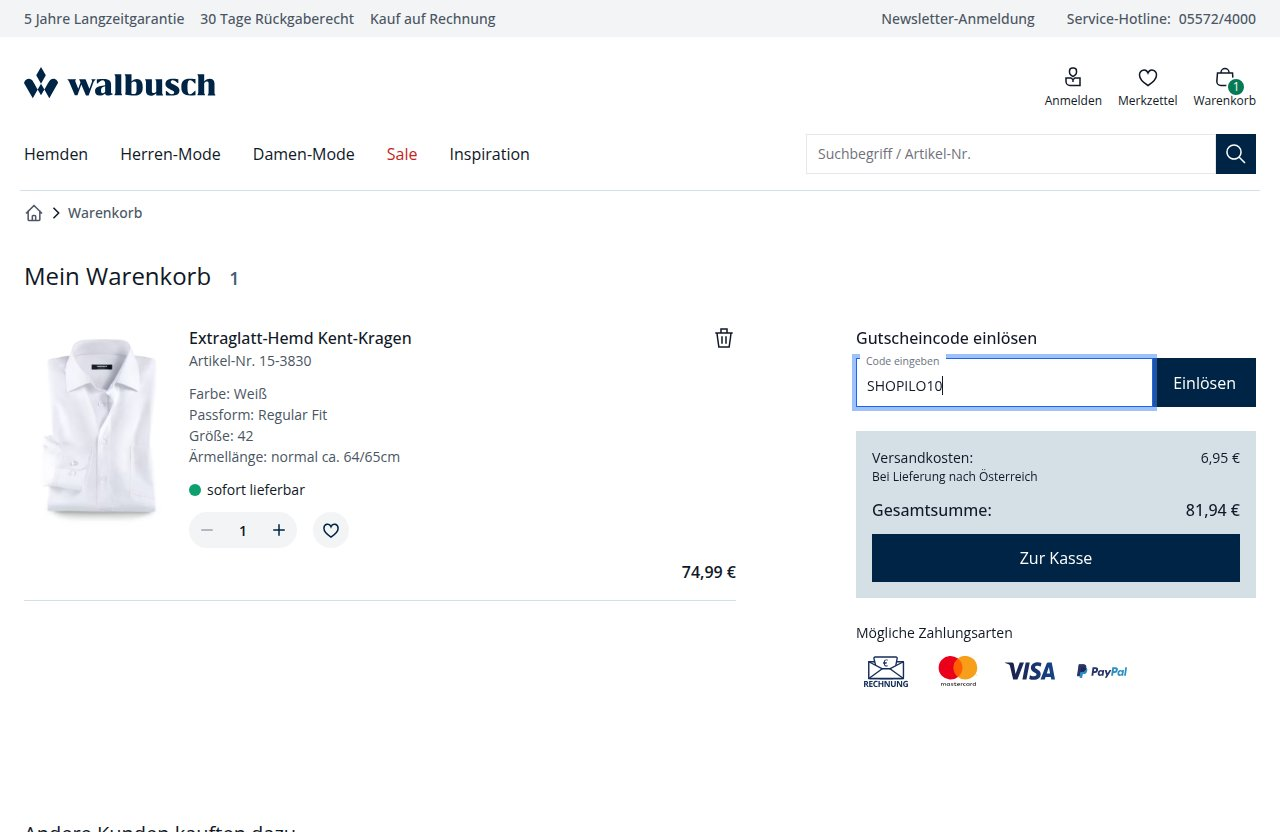This screenshot has height=832, width=1280.
Task: Click the Gutscheincode input field
Action: click(1004, 383)
